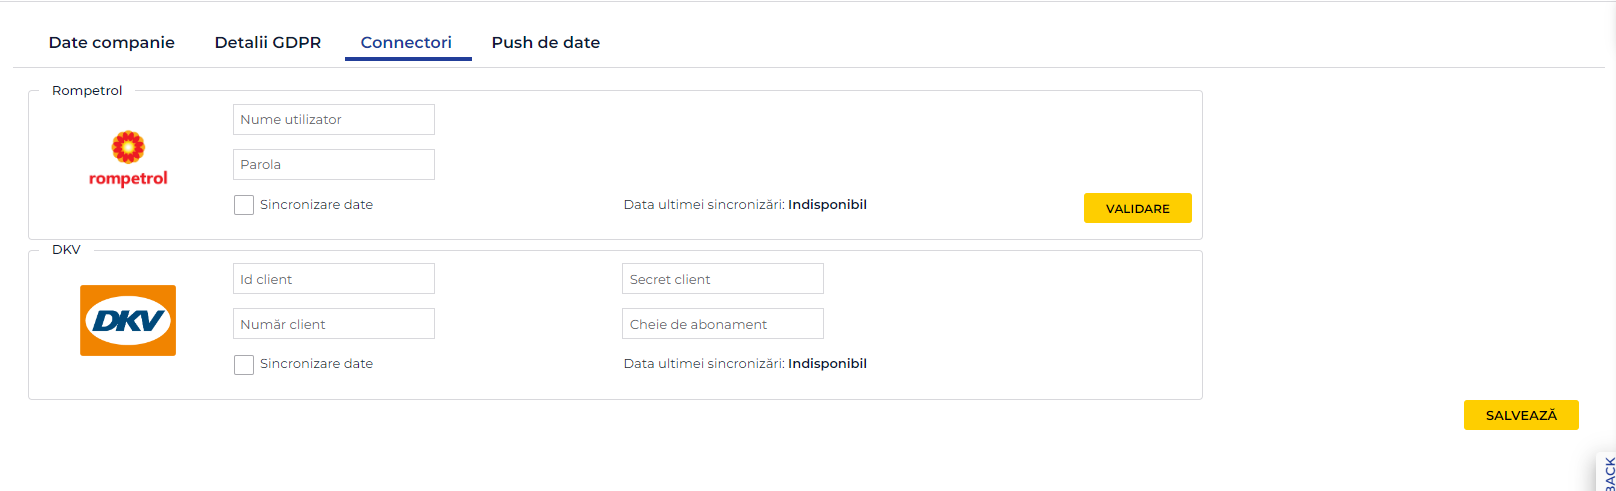Focus the Nume utilizator field
The image size is (1616, 491).
pyautogui.click(x=334, y=119)
